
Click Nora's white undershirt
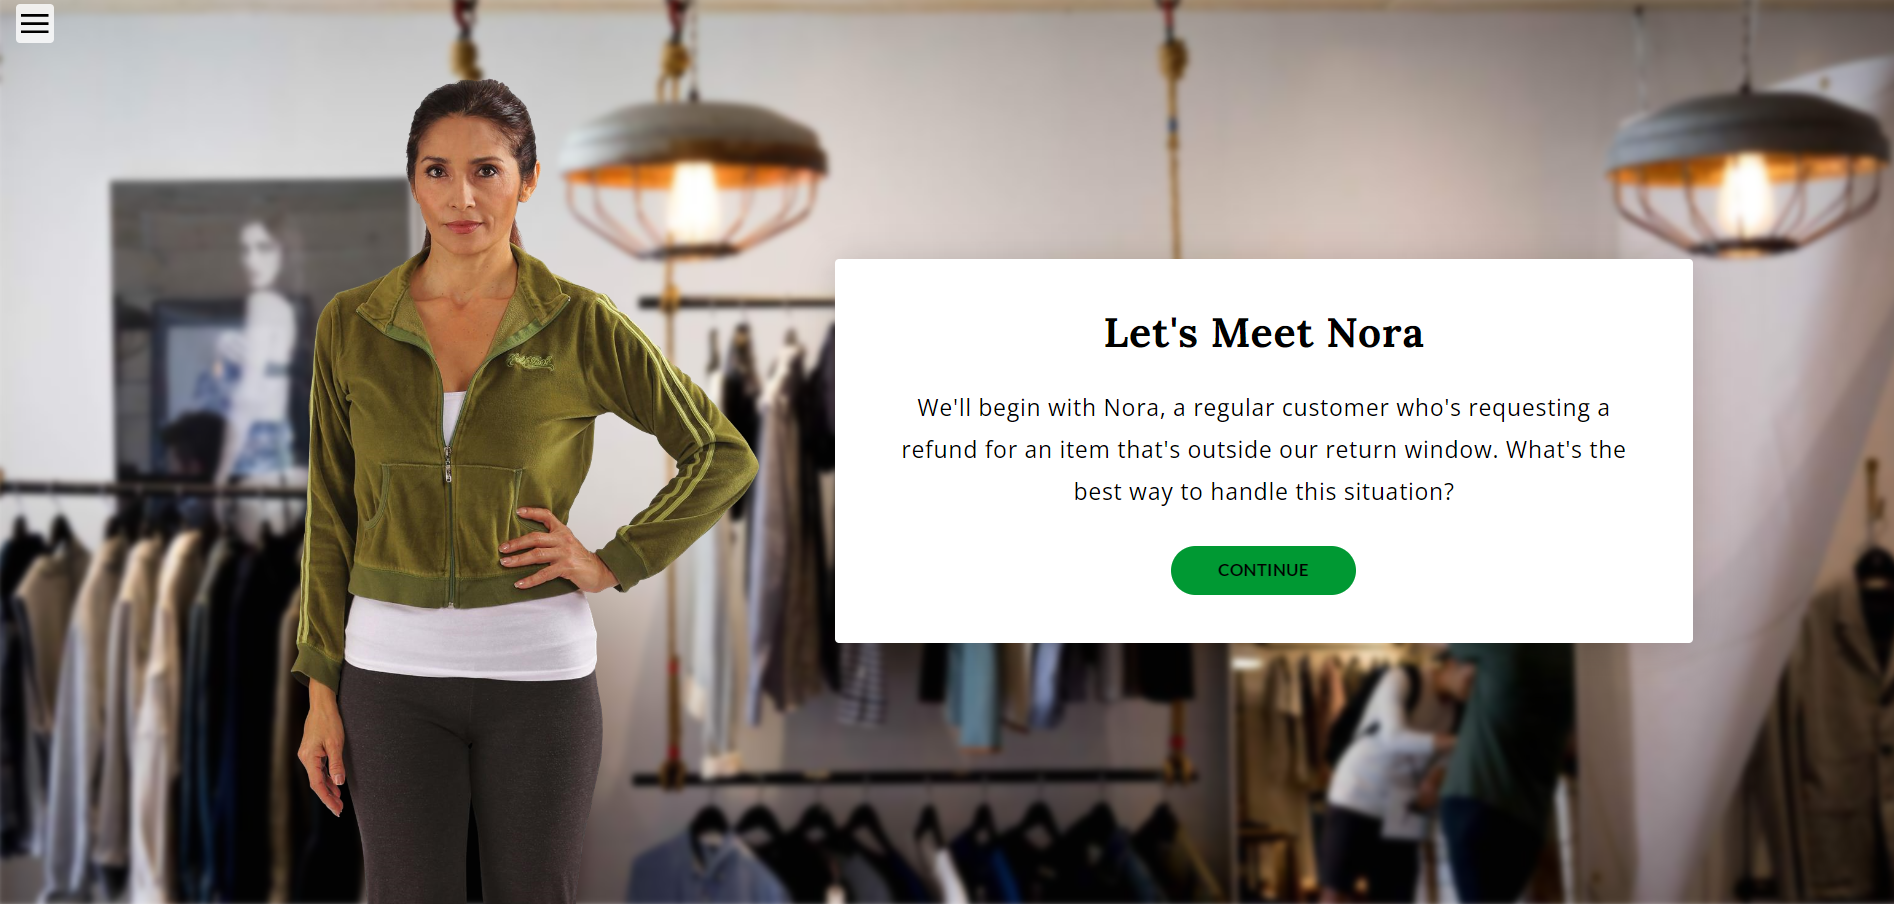(x=470, y=640)
